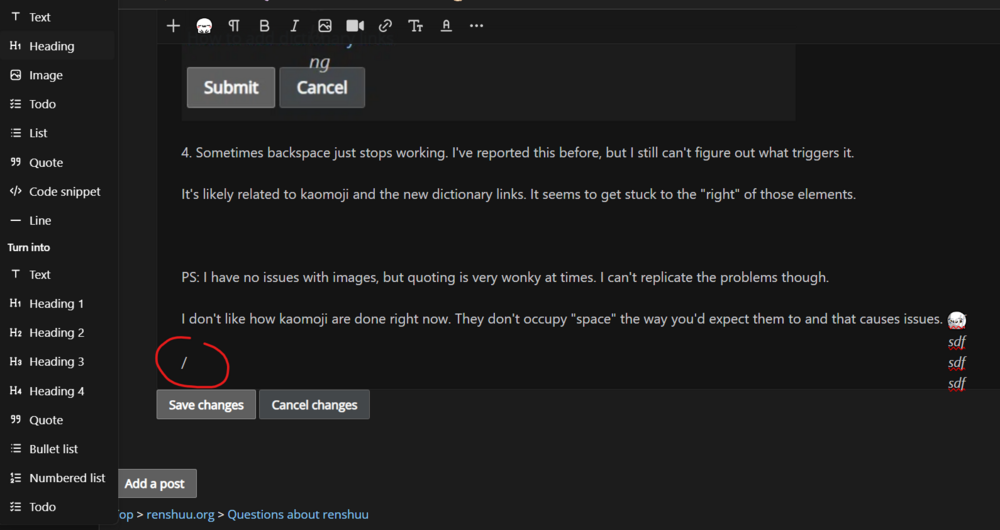The width and height of the screenshot is (1000, 530).
Task: Insert an image from the toolbar
Action: coord(325,26)
